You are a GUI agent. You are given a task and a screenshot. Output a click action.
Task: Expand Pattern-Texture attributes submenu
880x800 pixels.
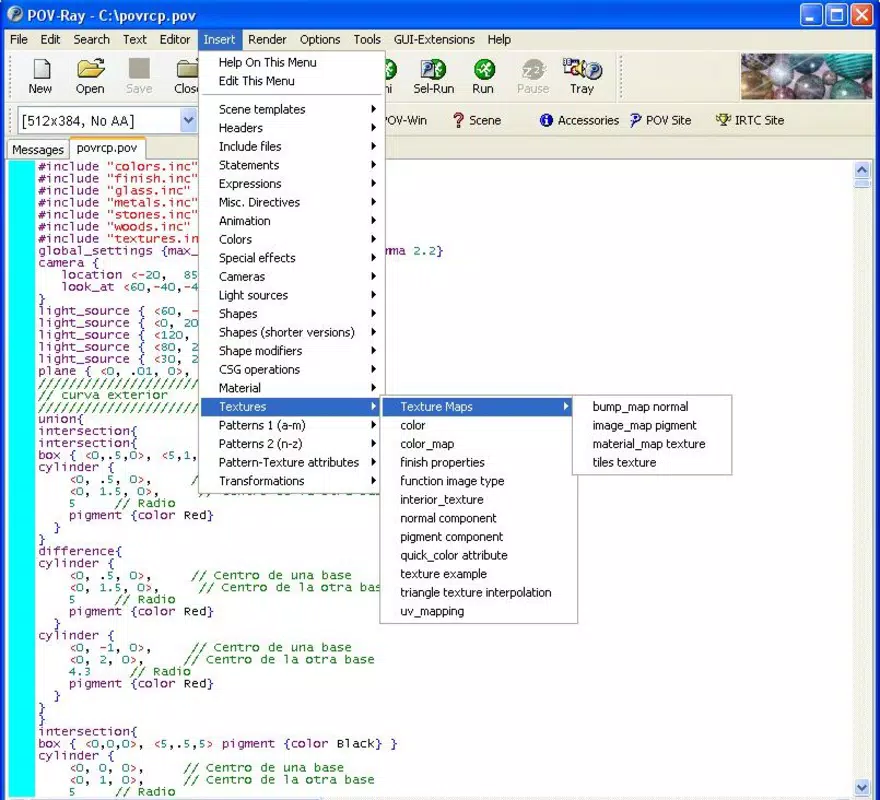tap(291, 462)
